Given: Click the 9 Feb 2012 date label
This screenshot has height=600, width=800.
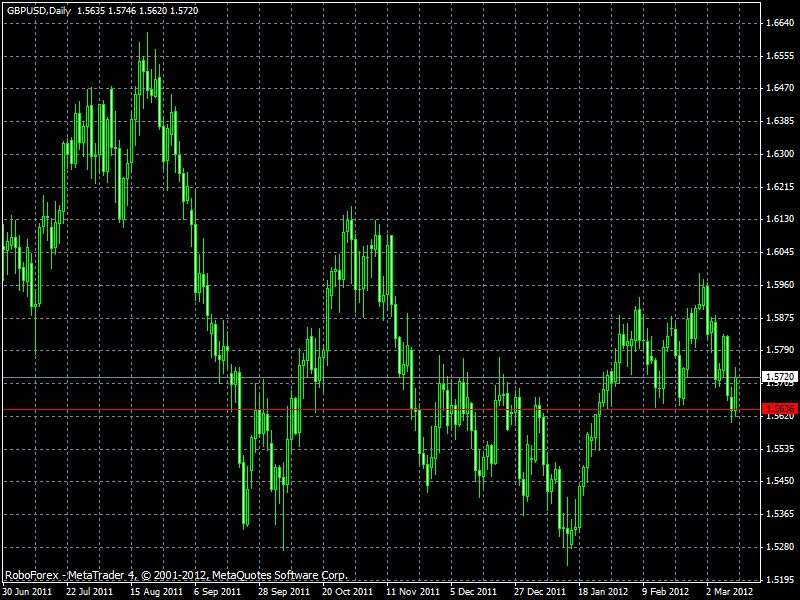Looking at the screenshot, I should click(665, 592).
